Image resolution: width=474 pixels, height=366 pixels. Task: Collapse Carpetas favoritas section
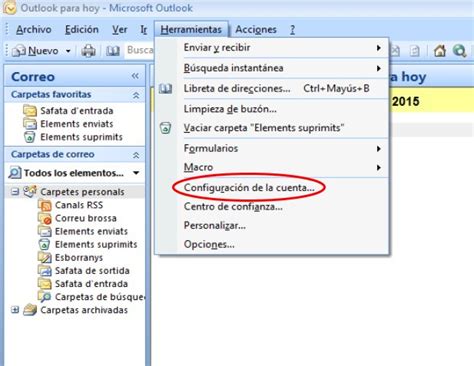click(x=136, y=95)
